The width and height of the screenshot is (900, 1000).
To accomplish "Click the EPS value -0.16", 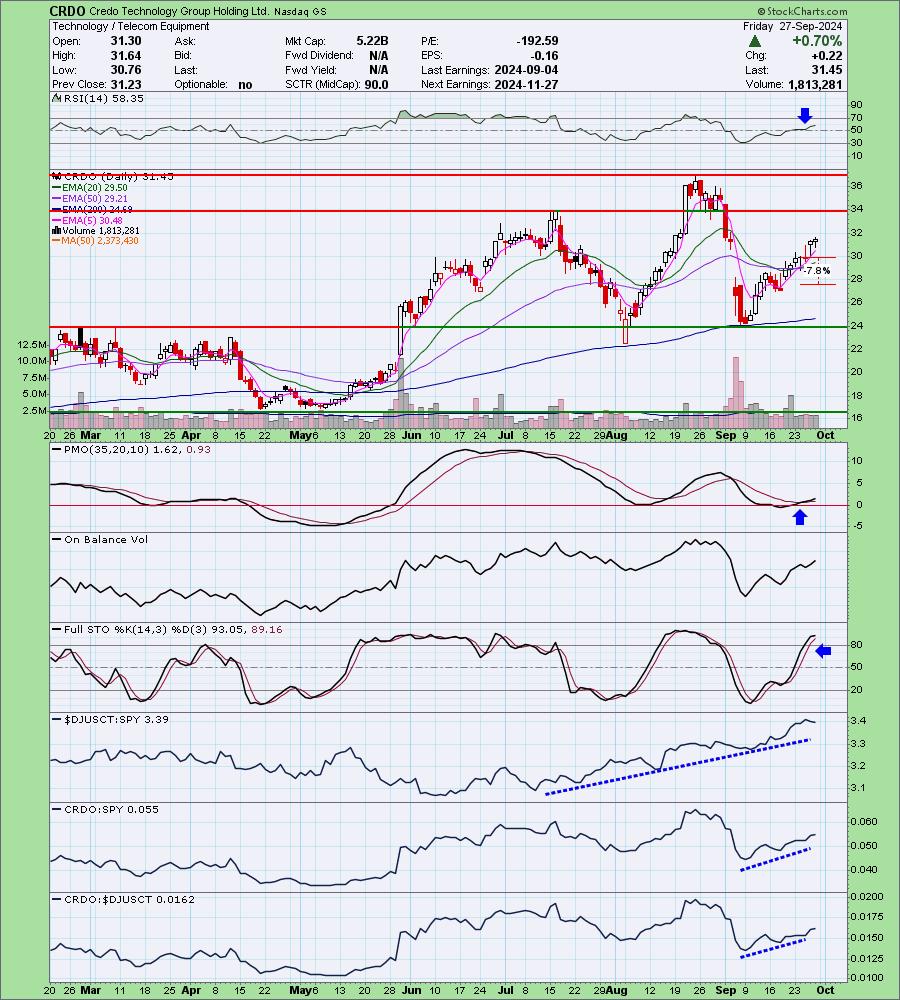I will [x=545, y=55].
